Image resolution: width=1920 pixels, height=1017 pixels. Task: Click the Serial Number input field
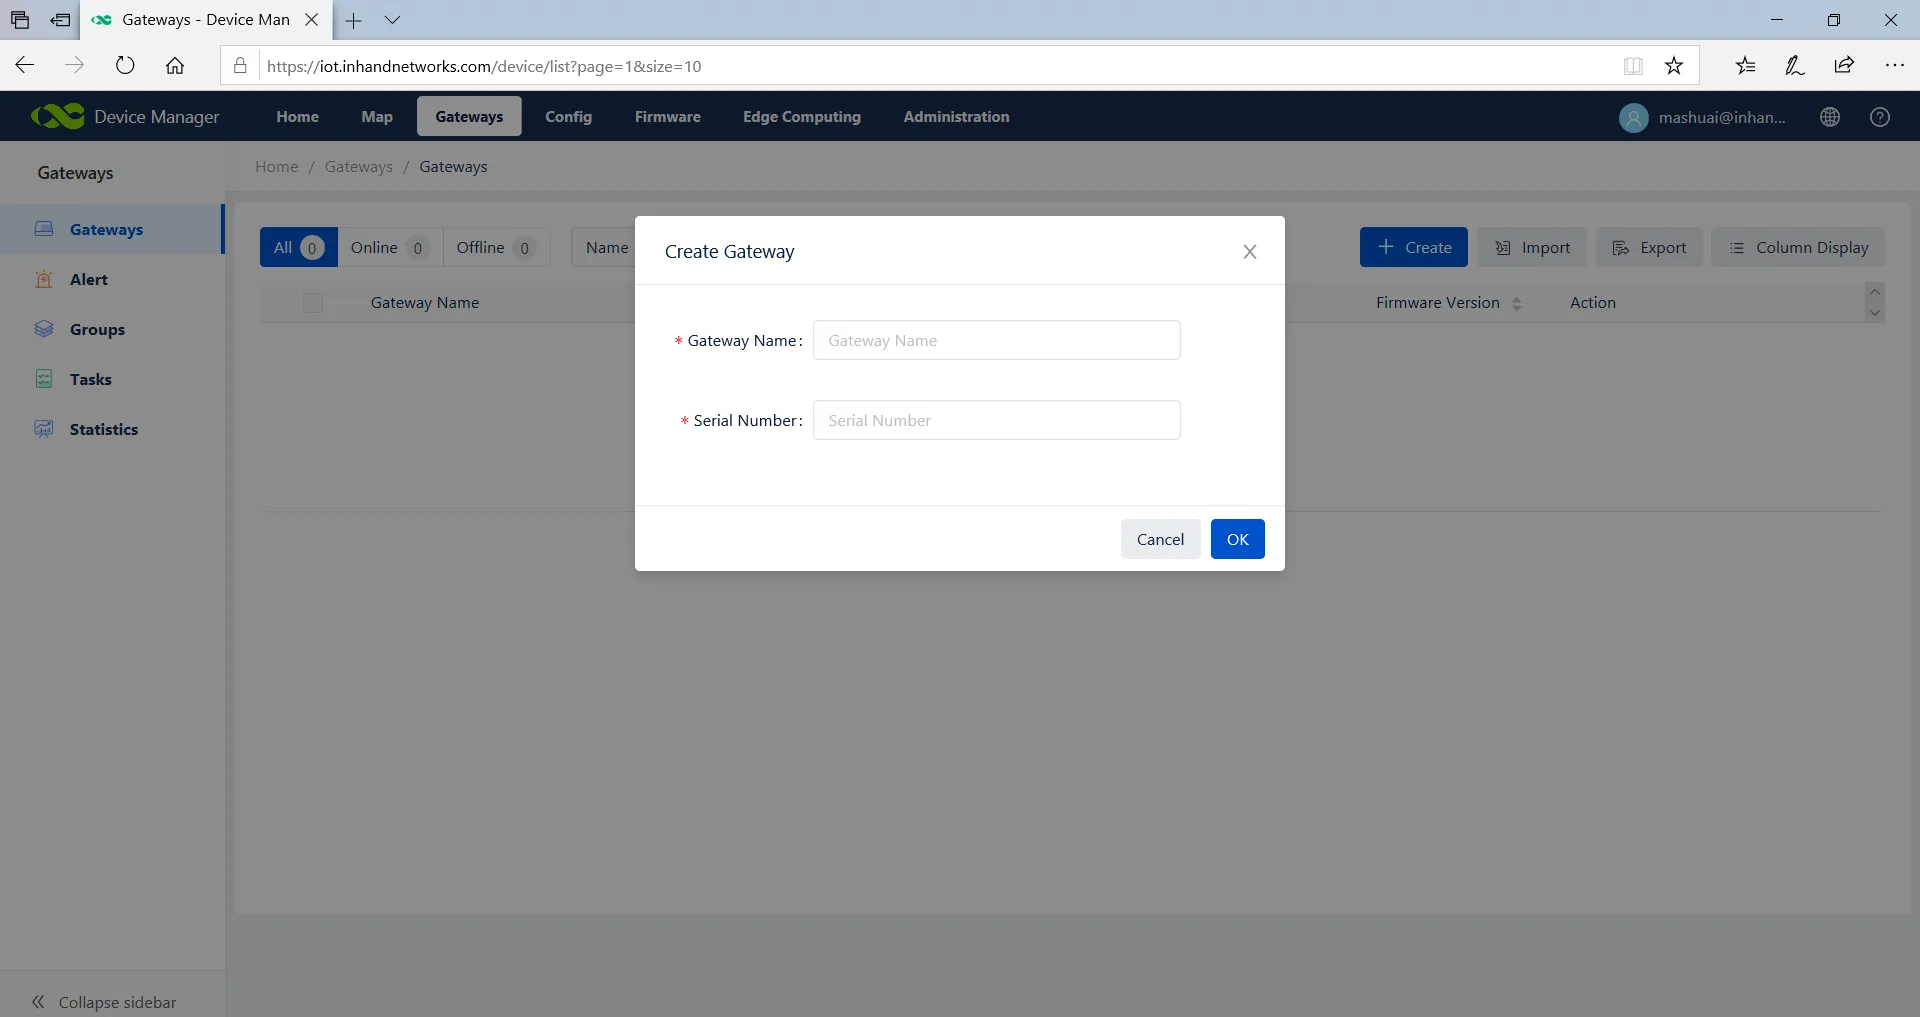(996, 420)
